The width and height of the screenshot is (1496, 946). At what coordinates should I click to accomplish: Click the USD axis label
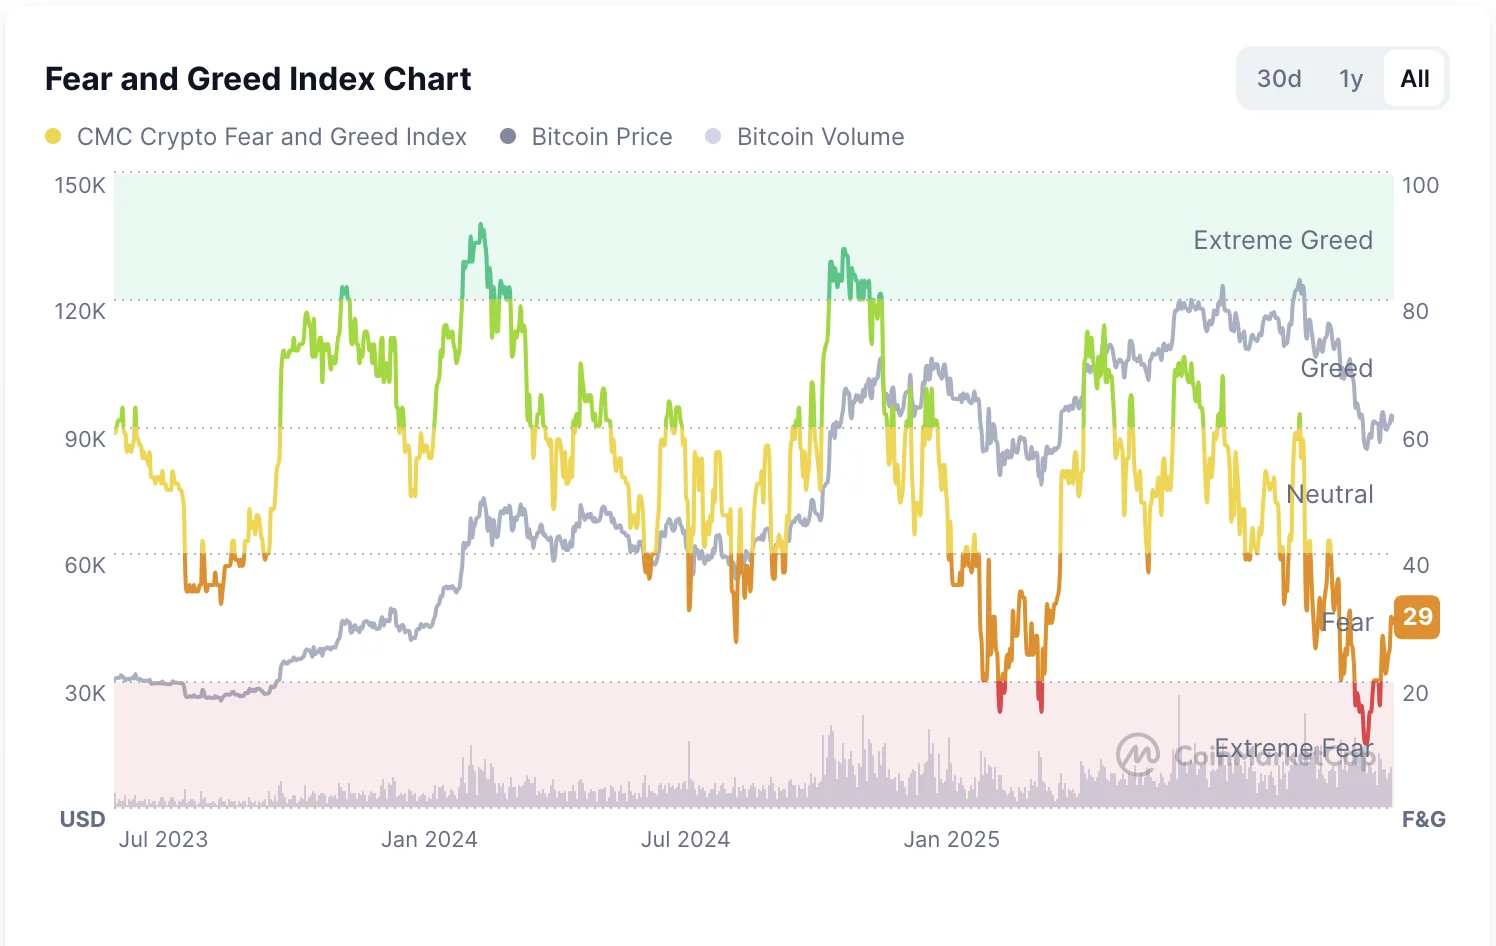pyautogui.click(x=82, y=819)
